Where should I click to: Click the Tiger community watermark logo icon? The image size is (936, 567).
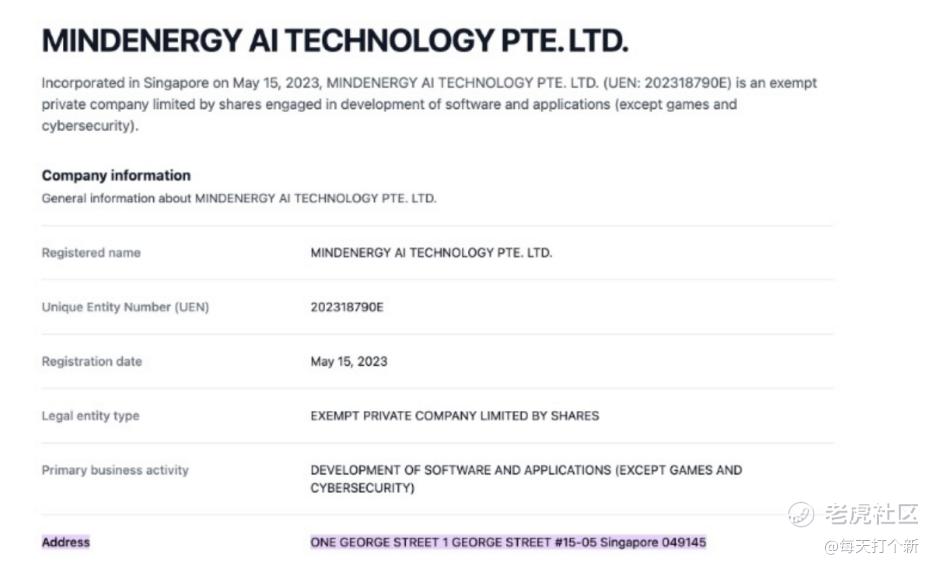pos(801,514)
